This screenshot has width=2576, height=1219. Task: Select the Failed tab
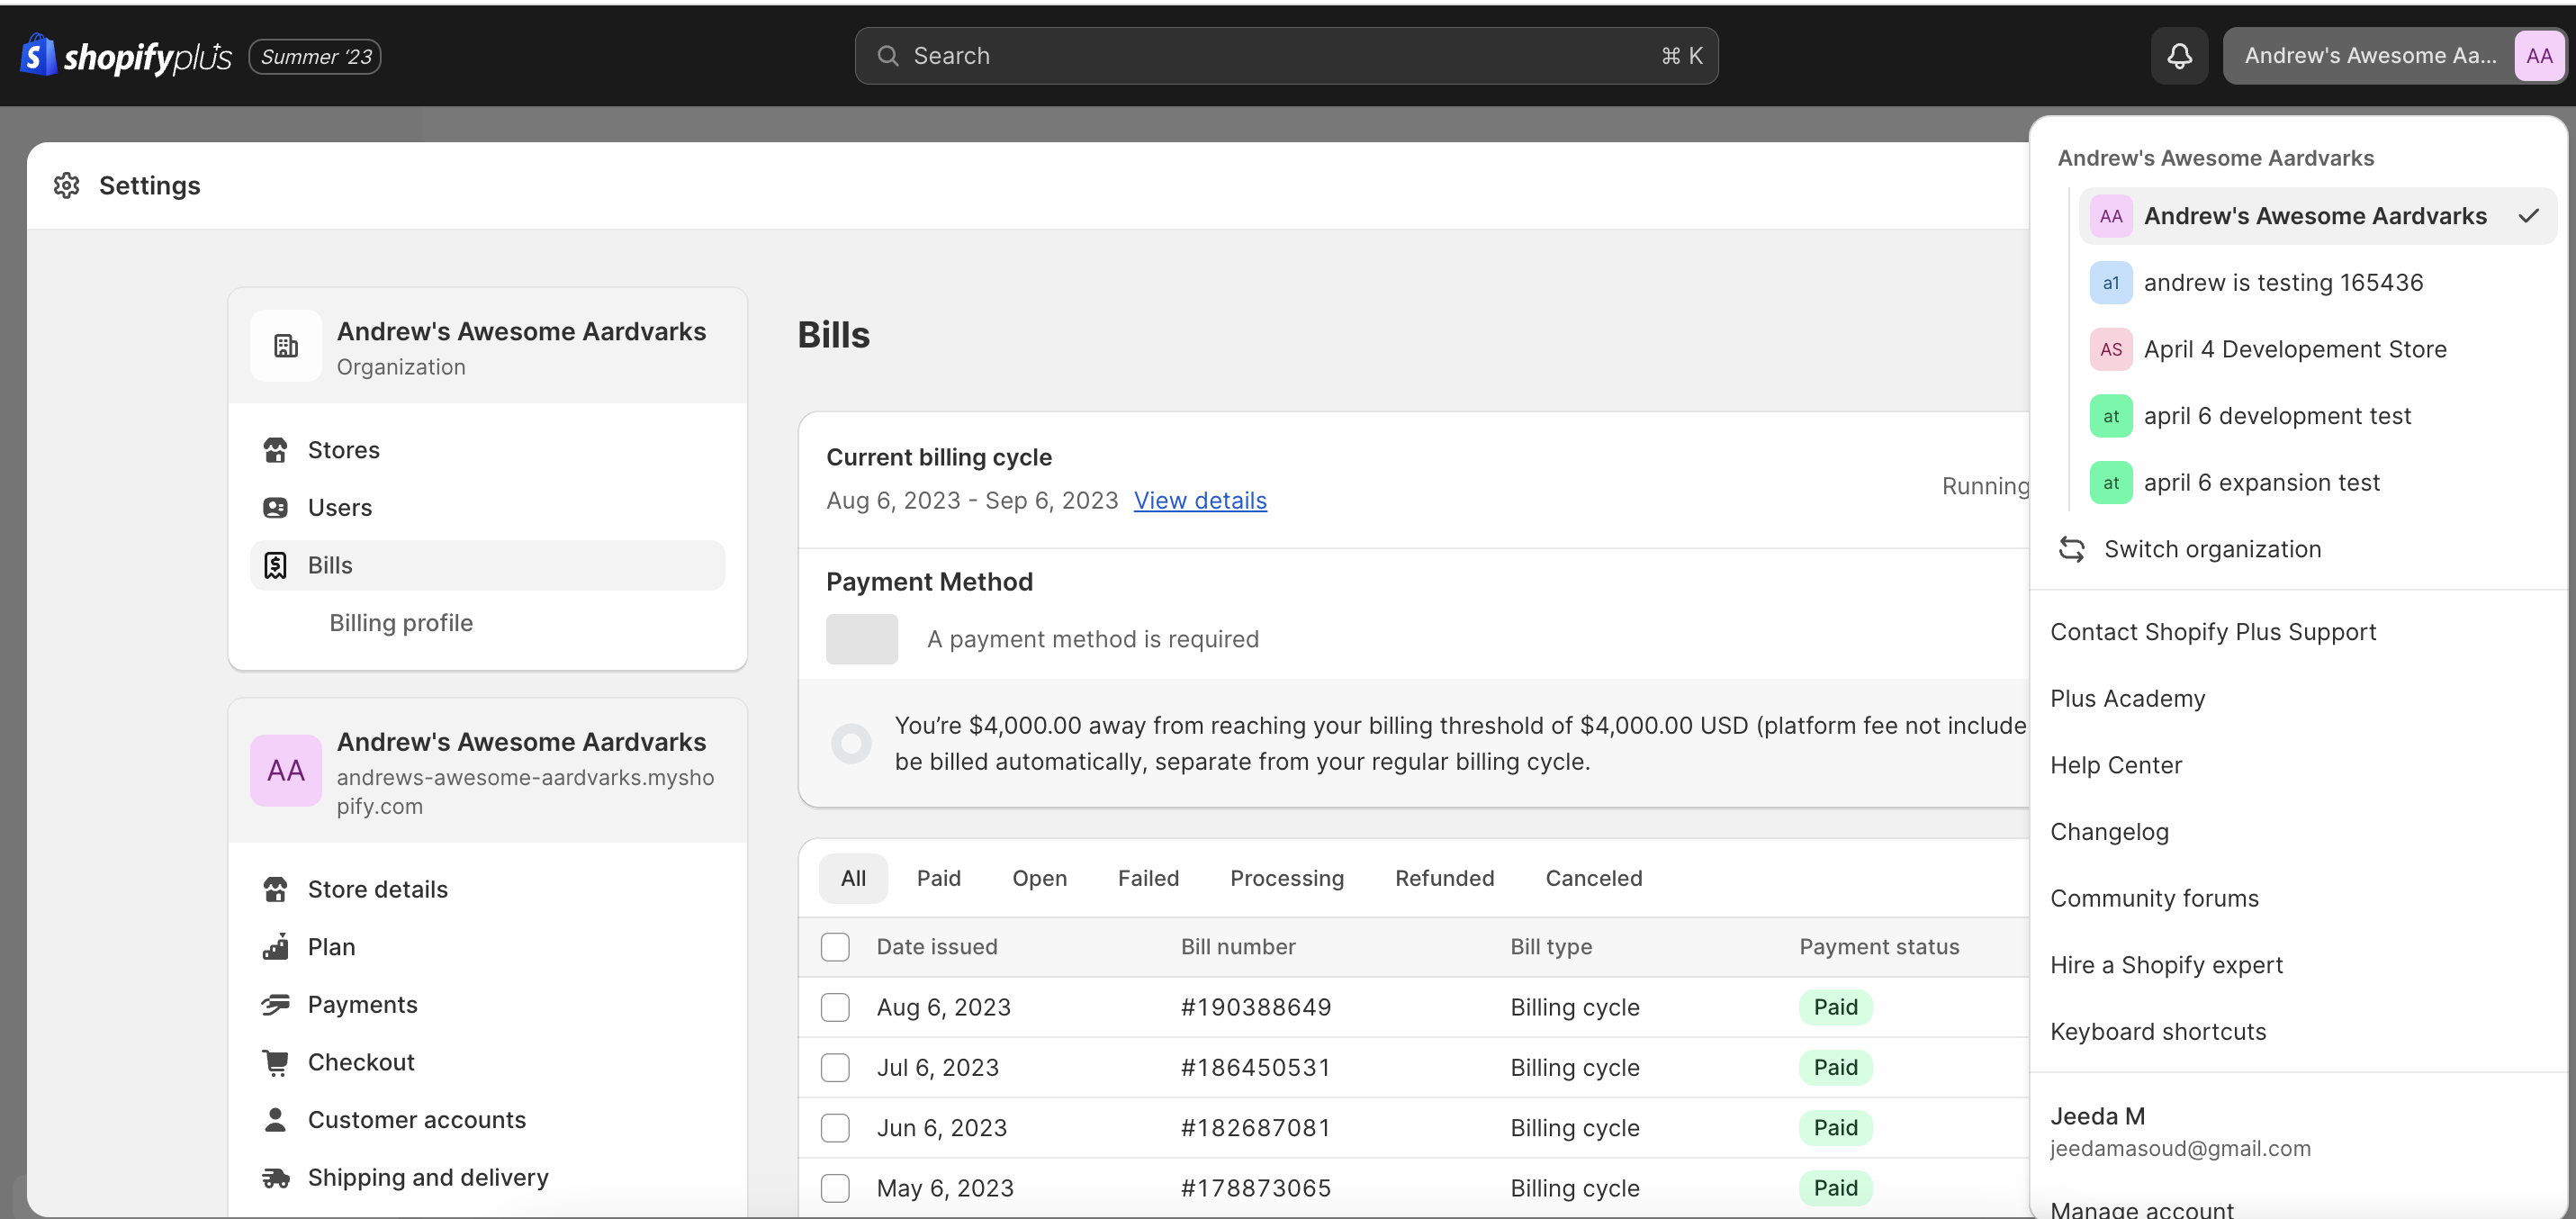[x=1148, y=878]
